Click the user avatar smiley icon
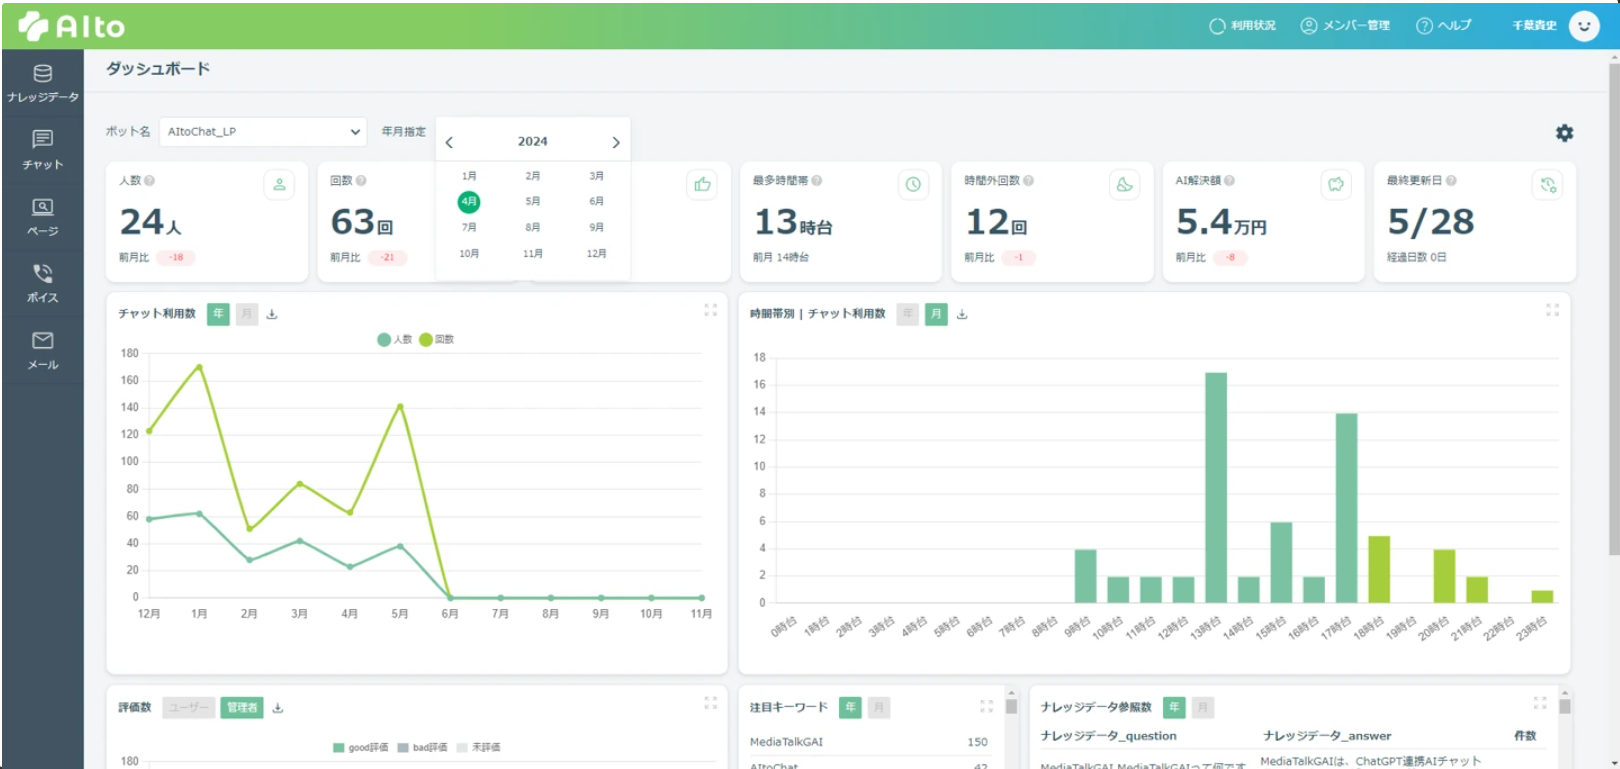1620x769 pixels. tap(1584, 26)
